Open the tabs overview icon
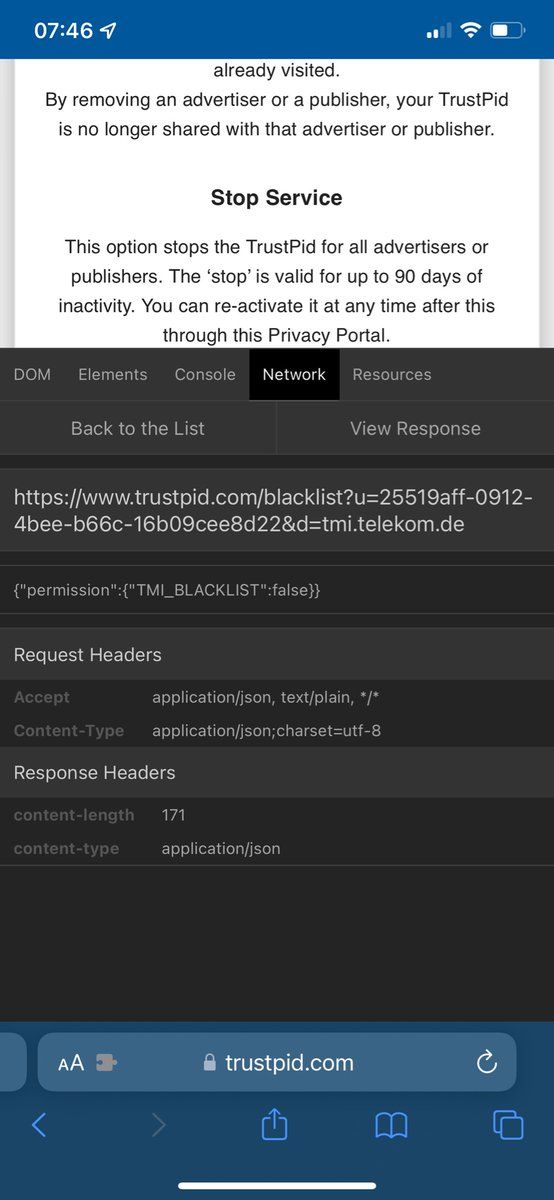 pos(508,1125)
